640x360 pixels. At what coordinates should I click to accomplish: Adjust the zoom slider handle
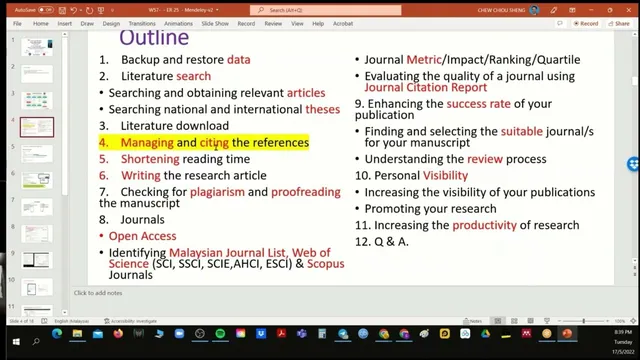[x=584, y=321]
